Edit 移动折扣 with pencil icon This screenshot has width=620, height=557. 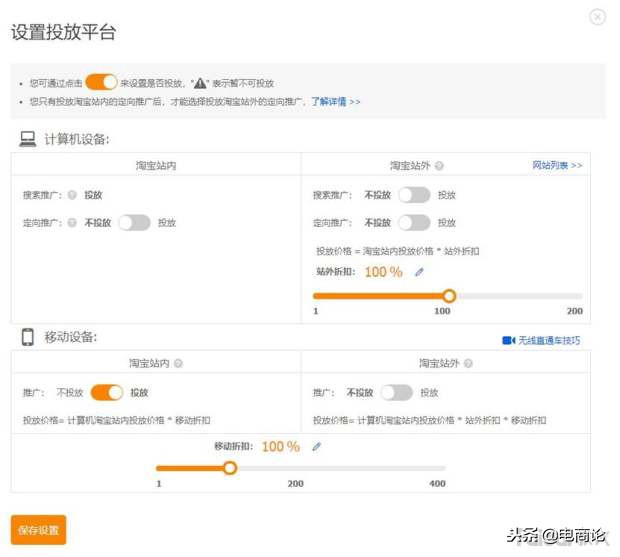[316, 447]
